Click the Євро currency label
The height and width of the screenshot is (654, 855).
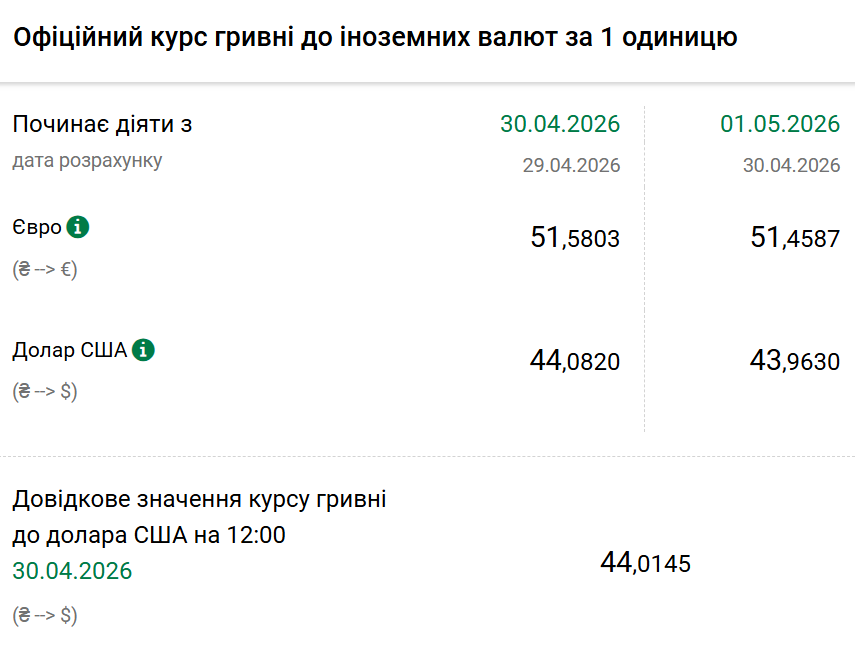pyautogui.click(x=37, y=228)
